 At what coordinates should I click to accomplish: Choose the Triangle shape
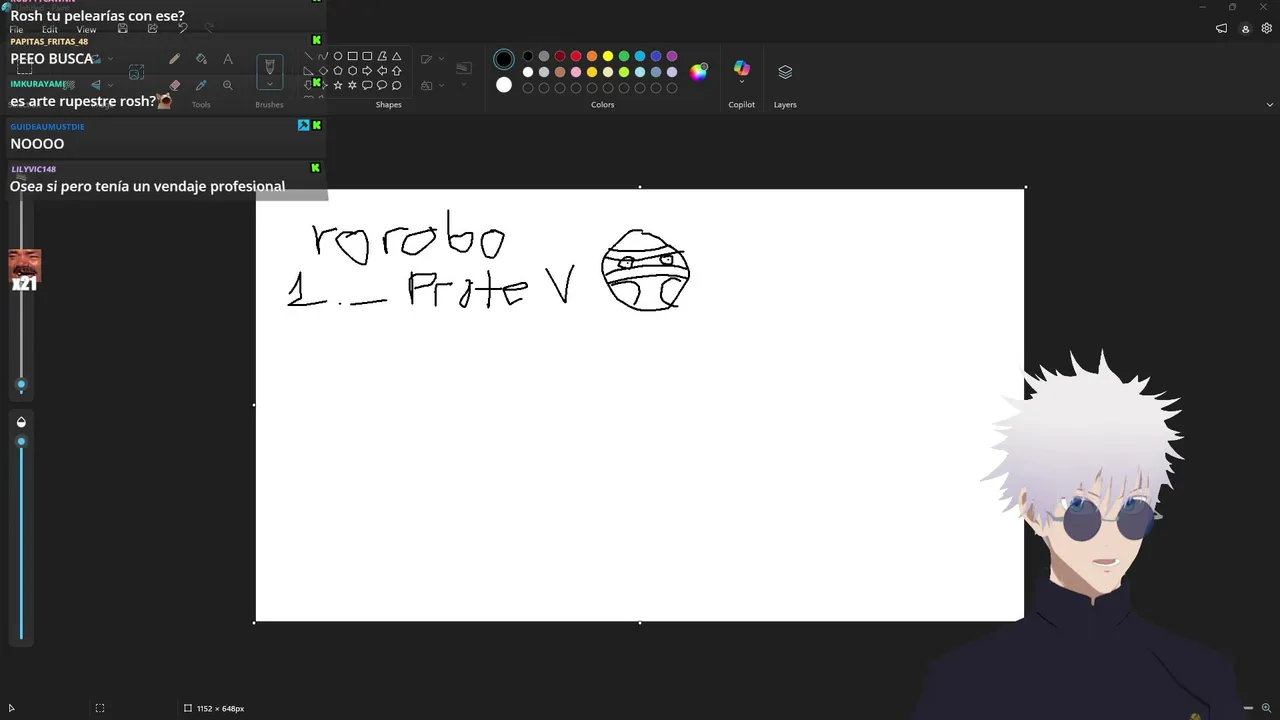point(397,56)
